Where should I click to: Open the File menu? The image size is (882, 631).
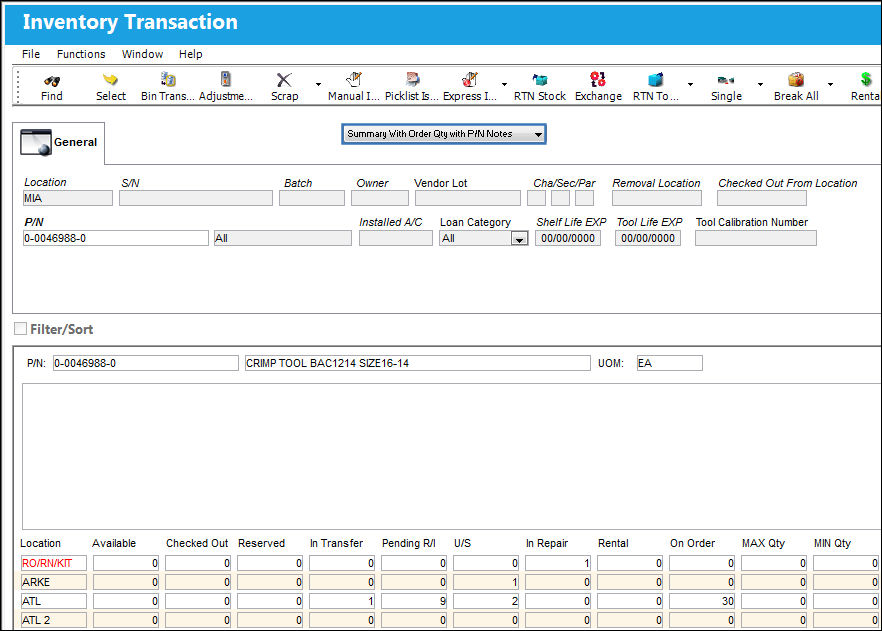pyautogui.click(x=31, y=54)
